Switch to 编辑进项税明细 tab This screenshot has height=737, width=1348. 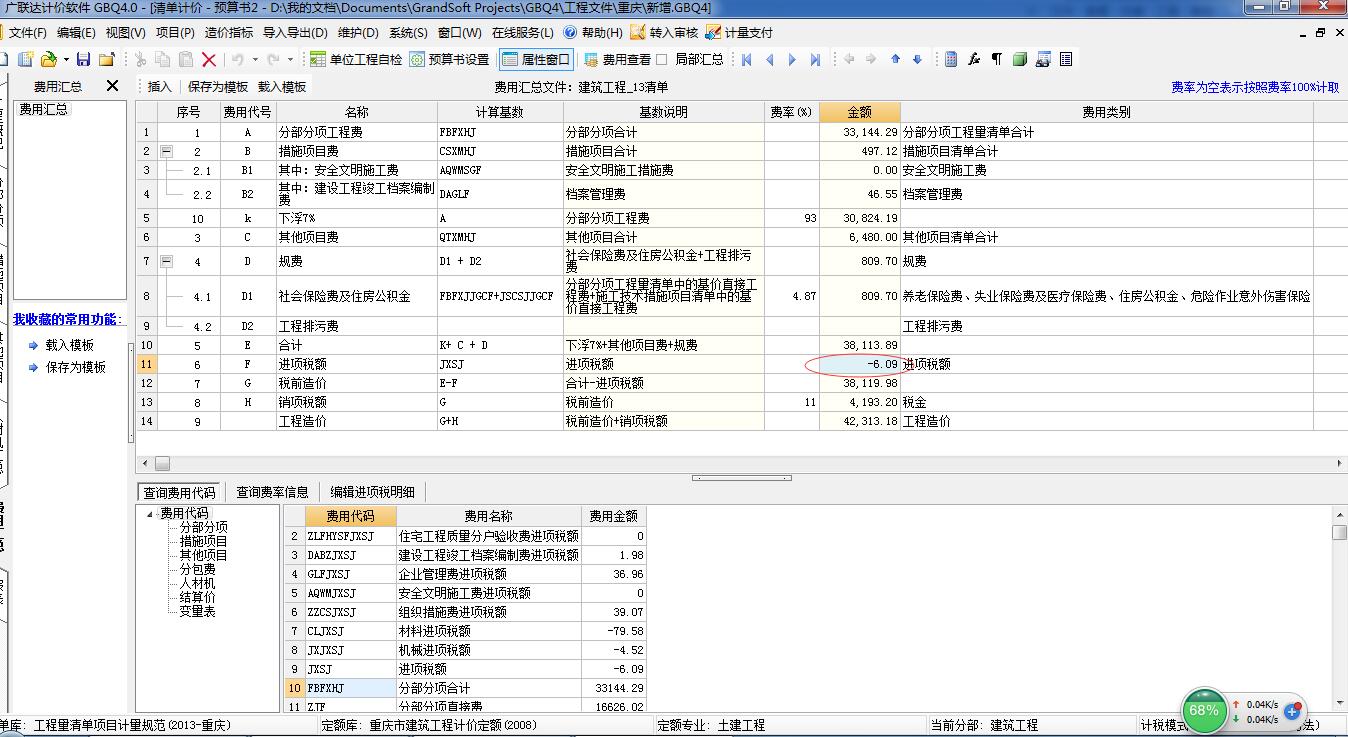pyautogui.click(x=372, y=492)
